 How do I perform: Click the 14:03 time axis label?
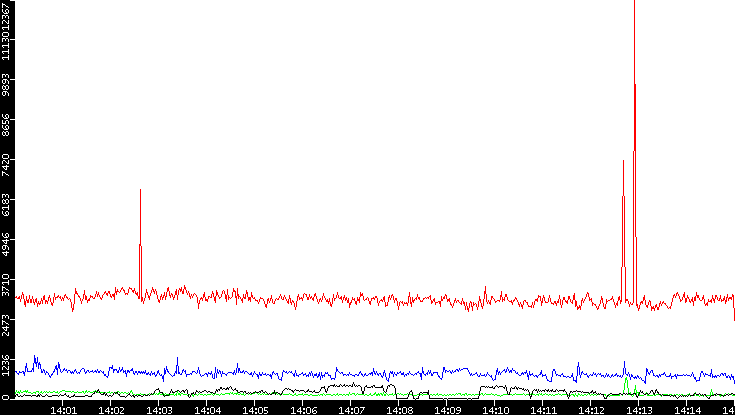point(158,410)
